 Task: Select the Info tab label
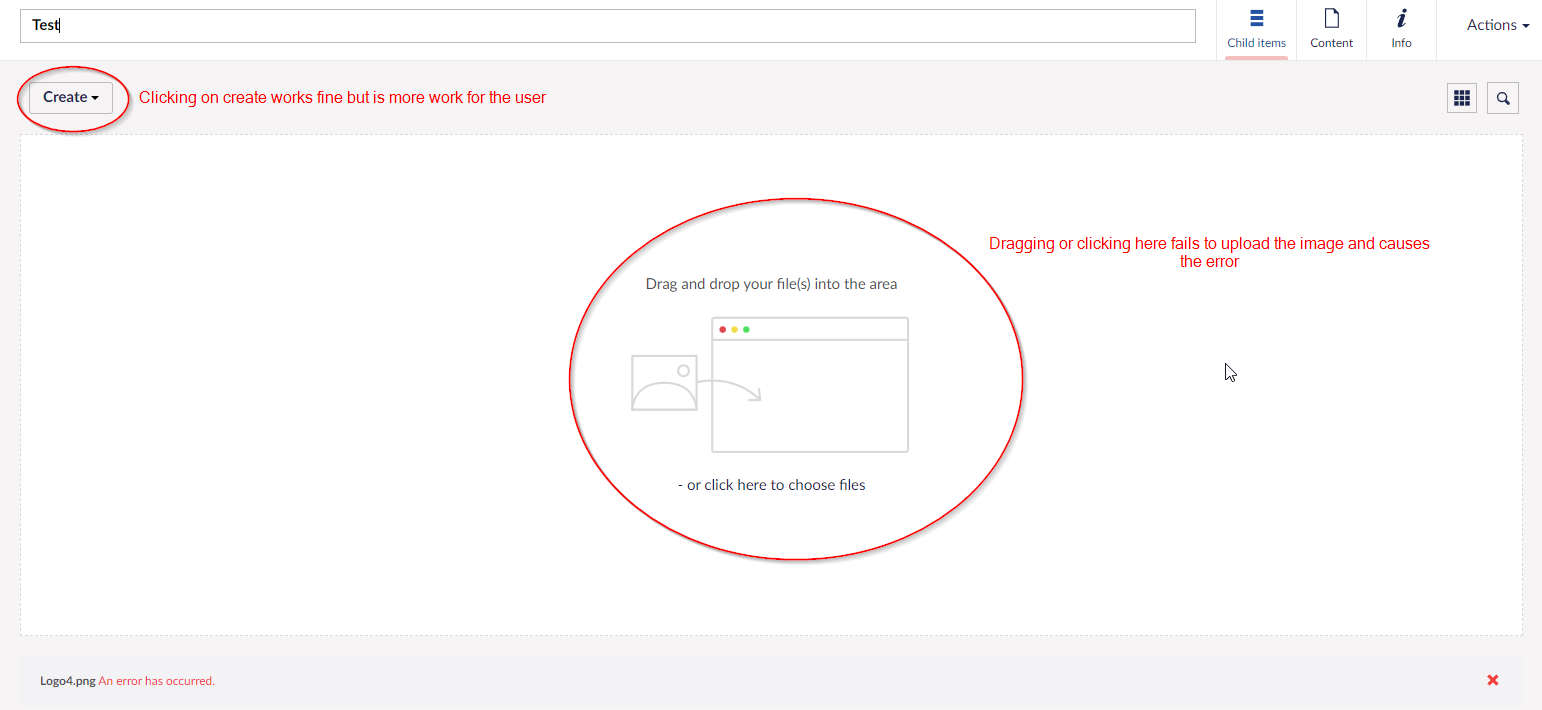point(1401,43)
